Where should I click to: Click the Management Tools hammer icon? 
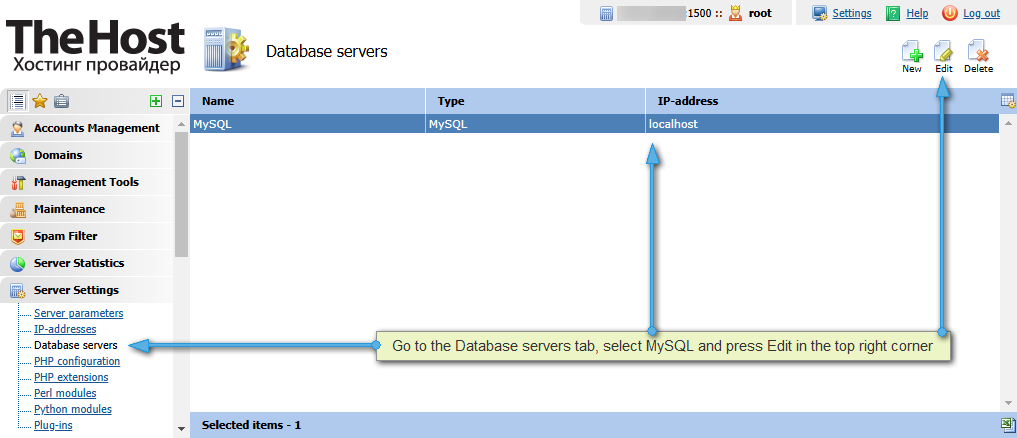click(18, 182)
